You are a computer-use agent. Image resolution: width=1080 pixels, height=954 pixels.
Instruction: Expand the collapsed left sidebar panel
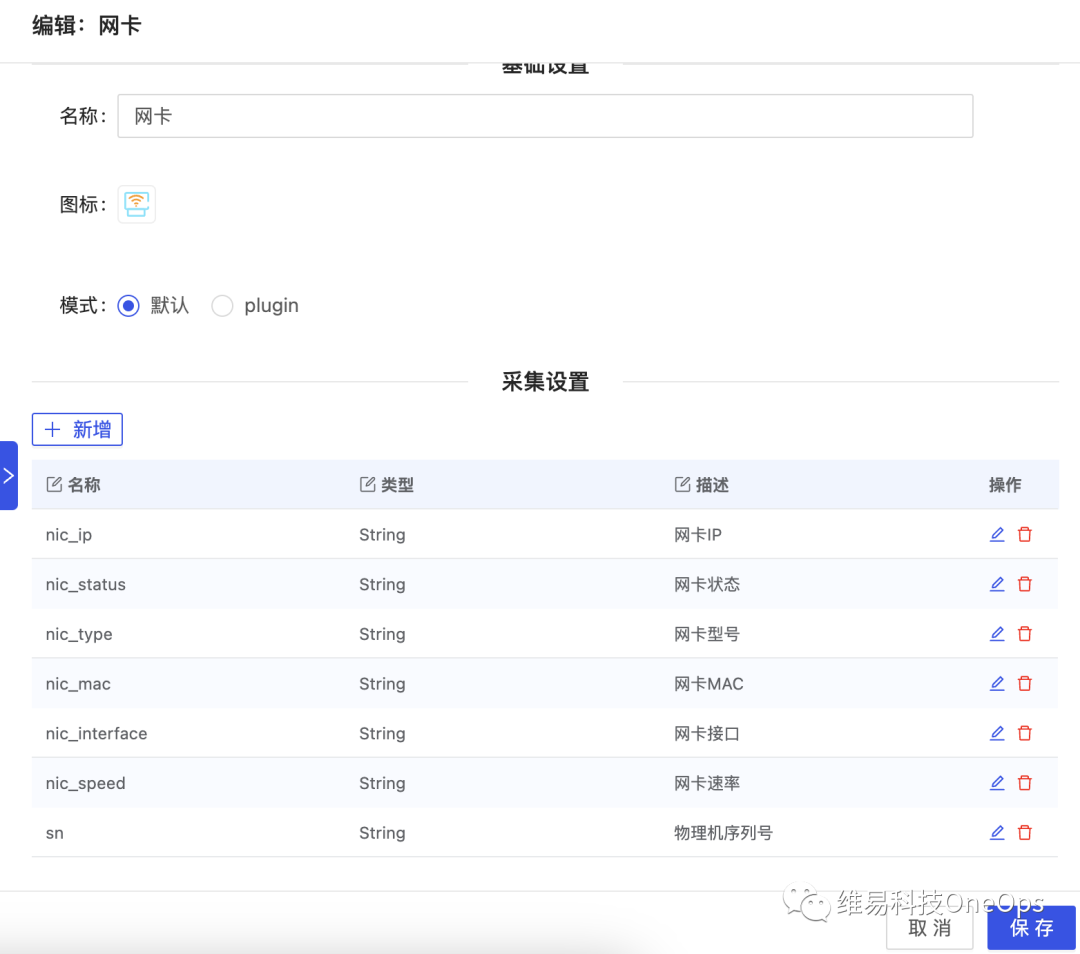pos(7,476)
